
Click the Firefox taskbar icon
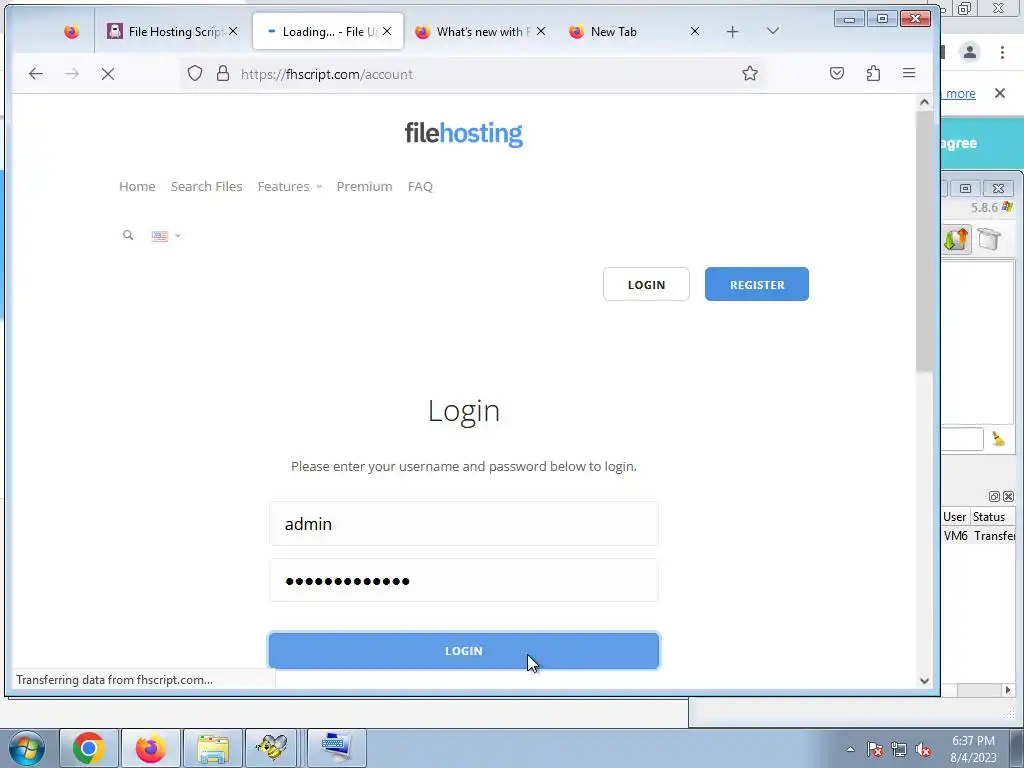click(x=151, y=748)
